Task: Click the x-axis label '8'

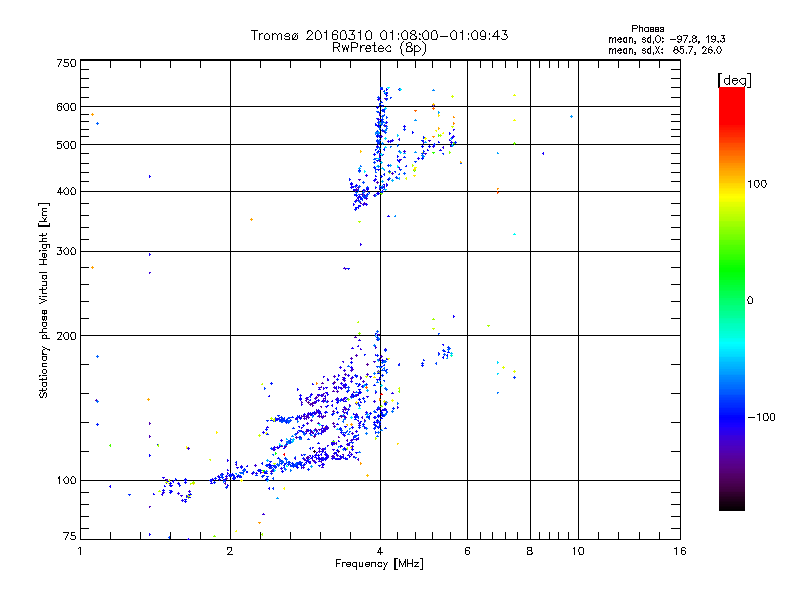Action: pyautogui.click(x=530, y=551)
